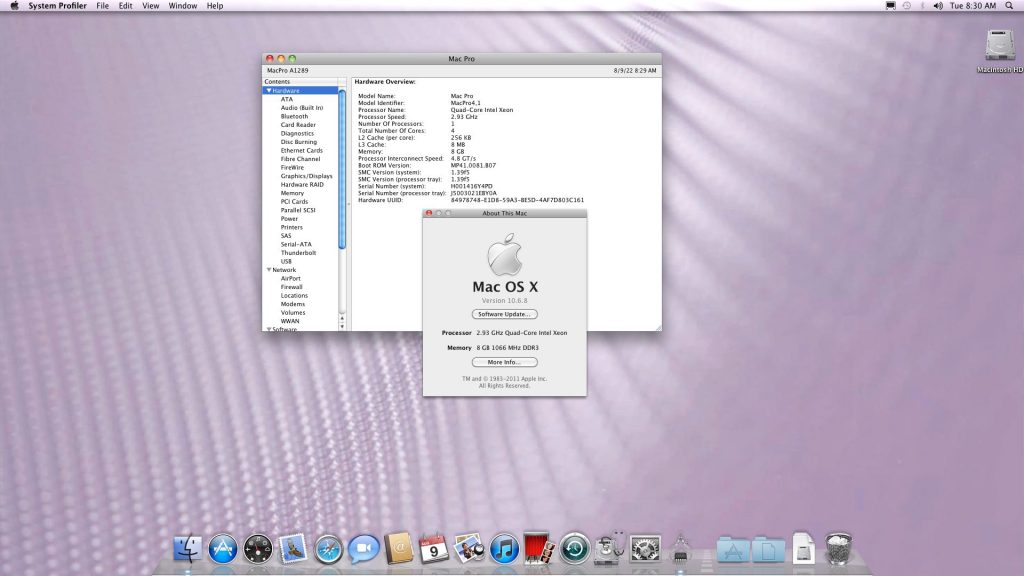This screenshot has height=576, width=1024.
Task: Open Address Book in the dock
Action: (398, 549)
